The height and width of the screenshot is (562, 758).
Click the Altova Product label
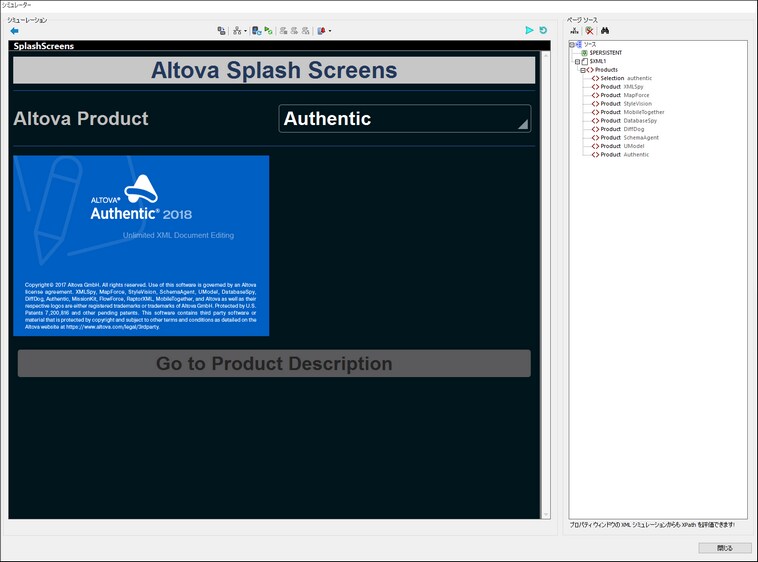coord(81,119)
